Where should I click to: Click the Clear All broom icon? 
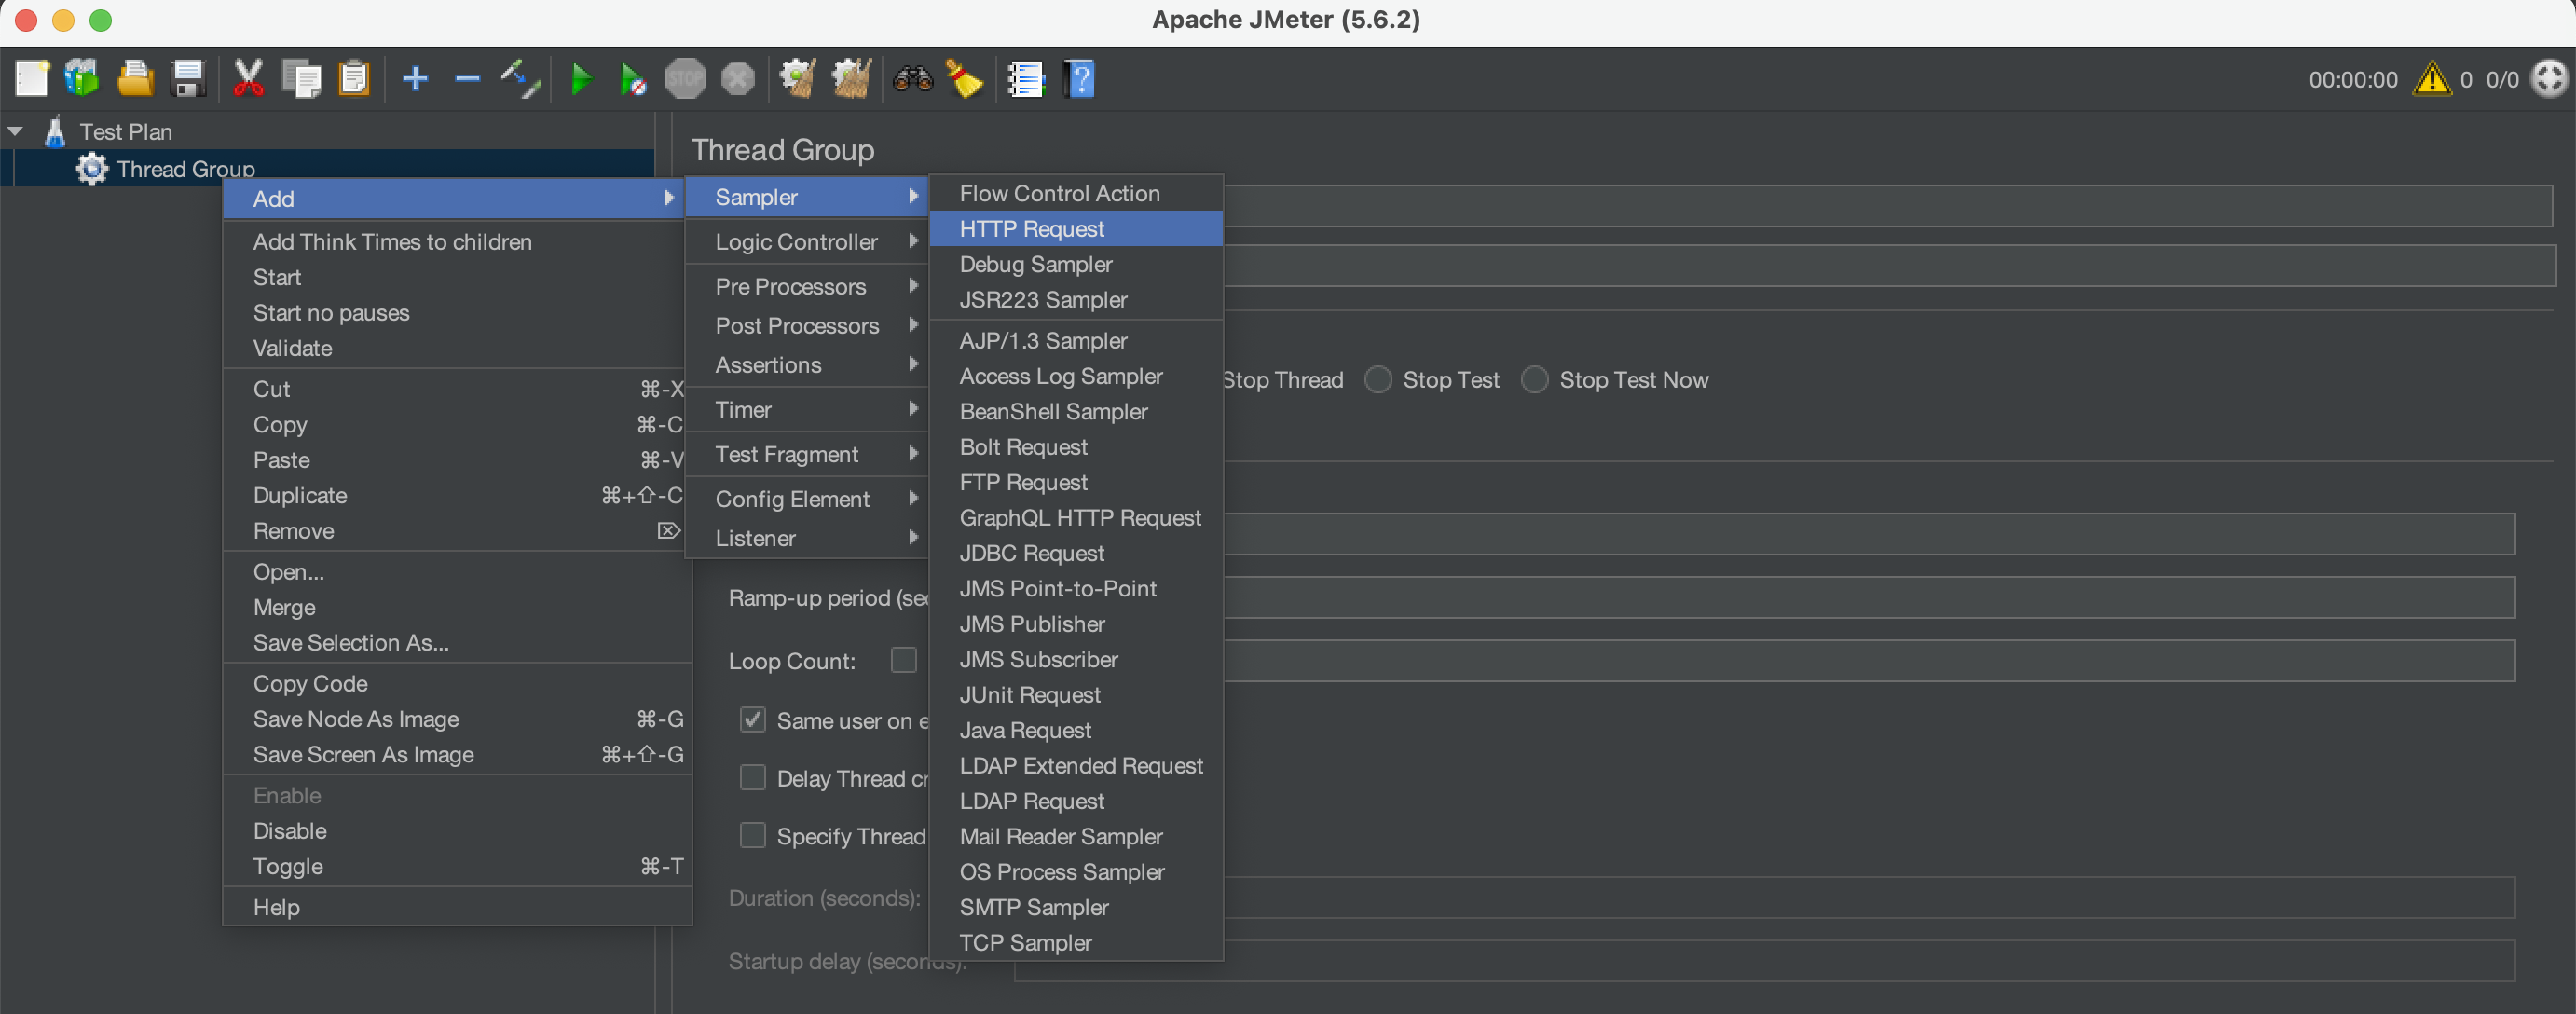click(852, 79)
